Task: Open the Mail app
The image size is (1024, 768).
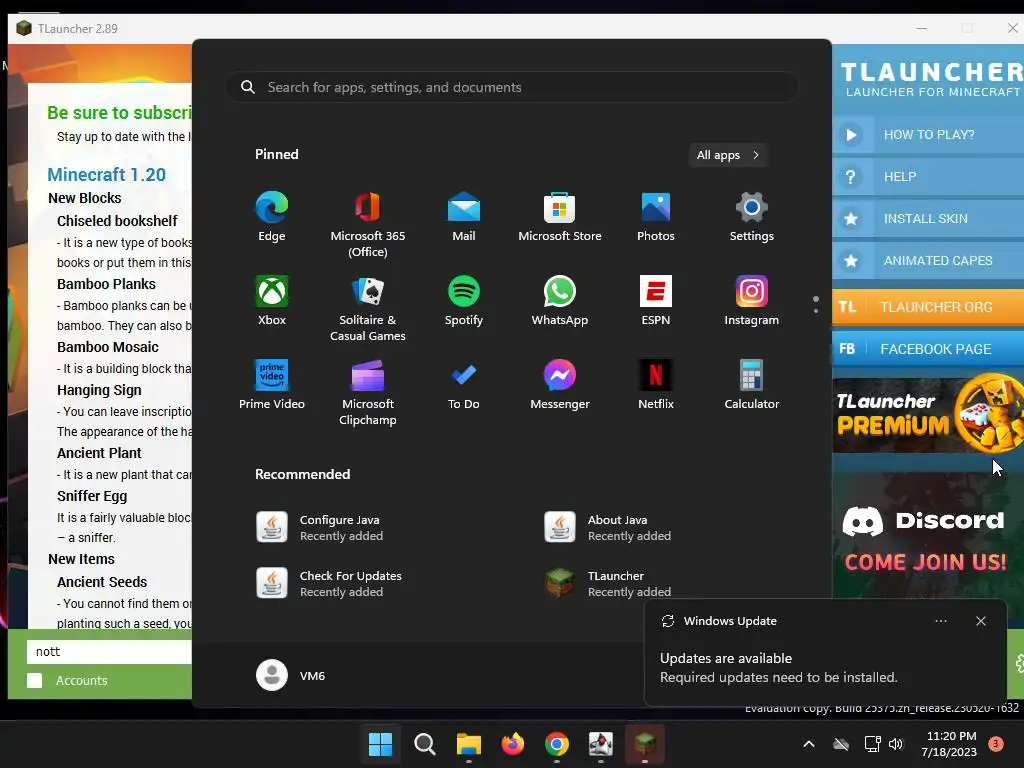Action: coord(464,217)
